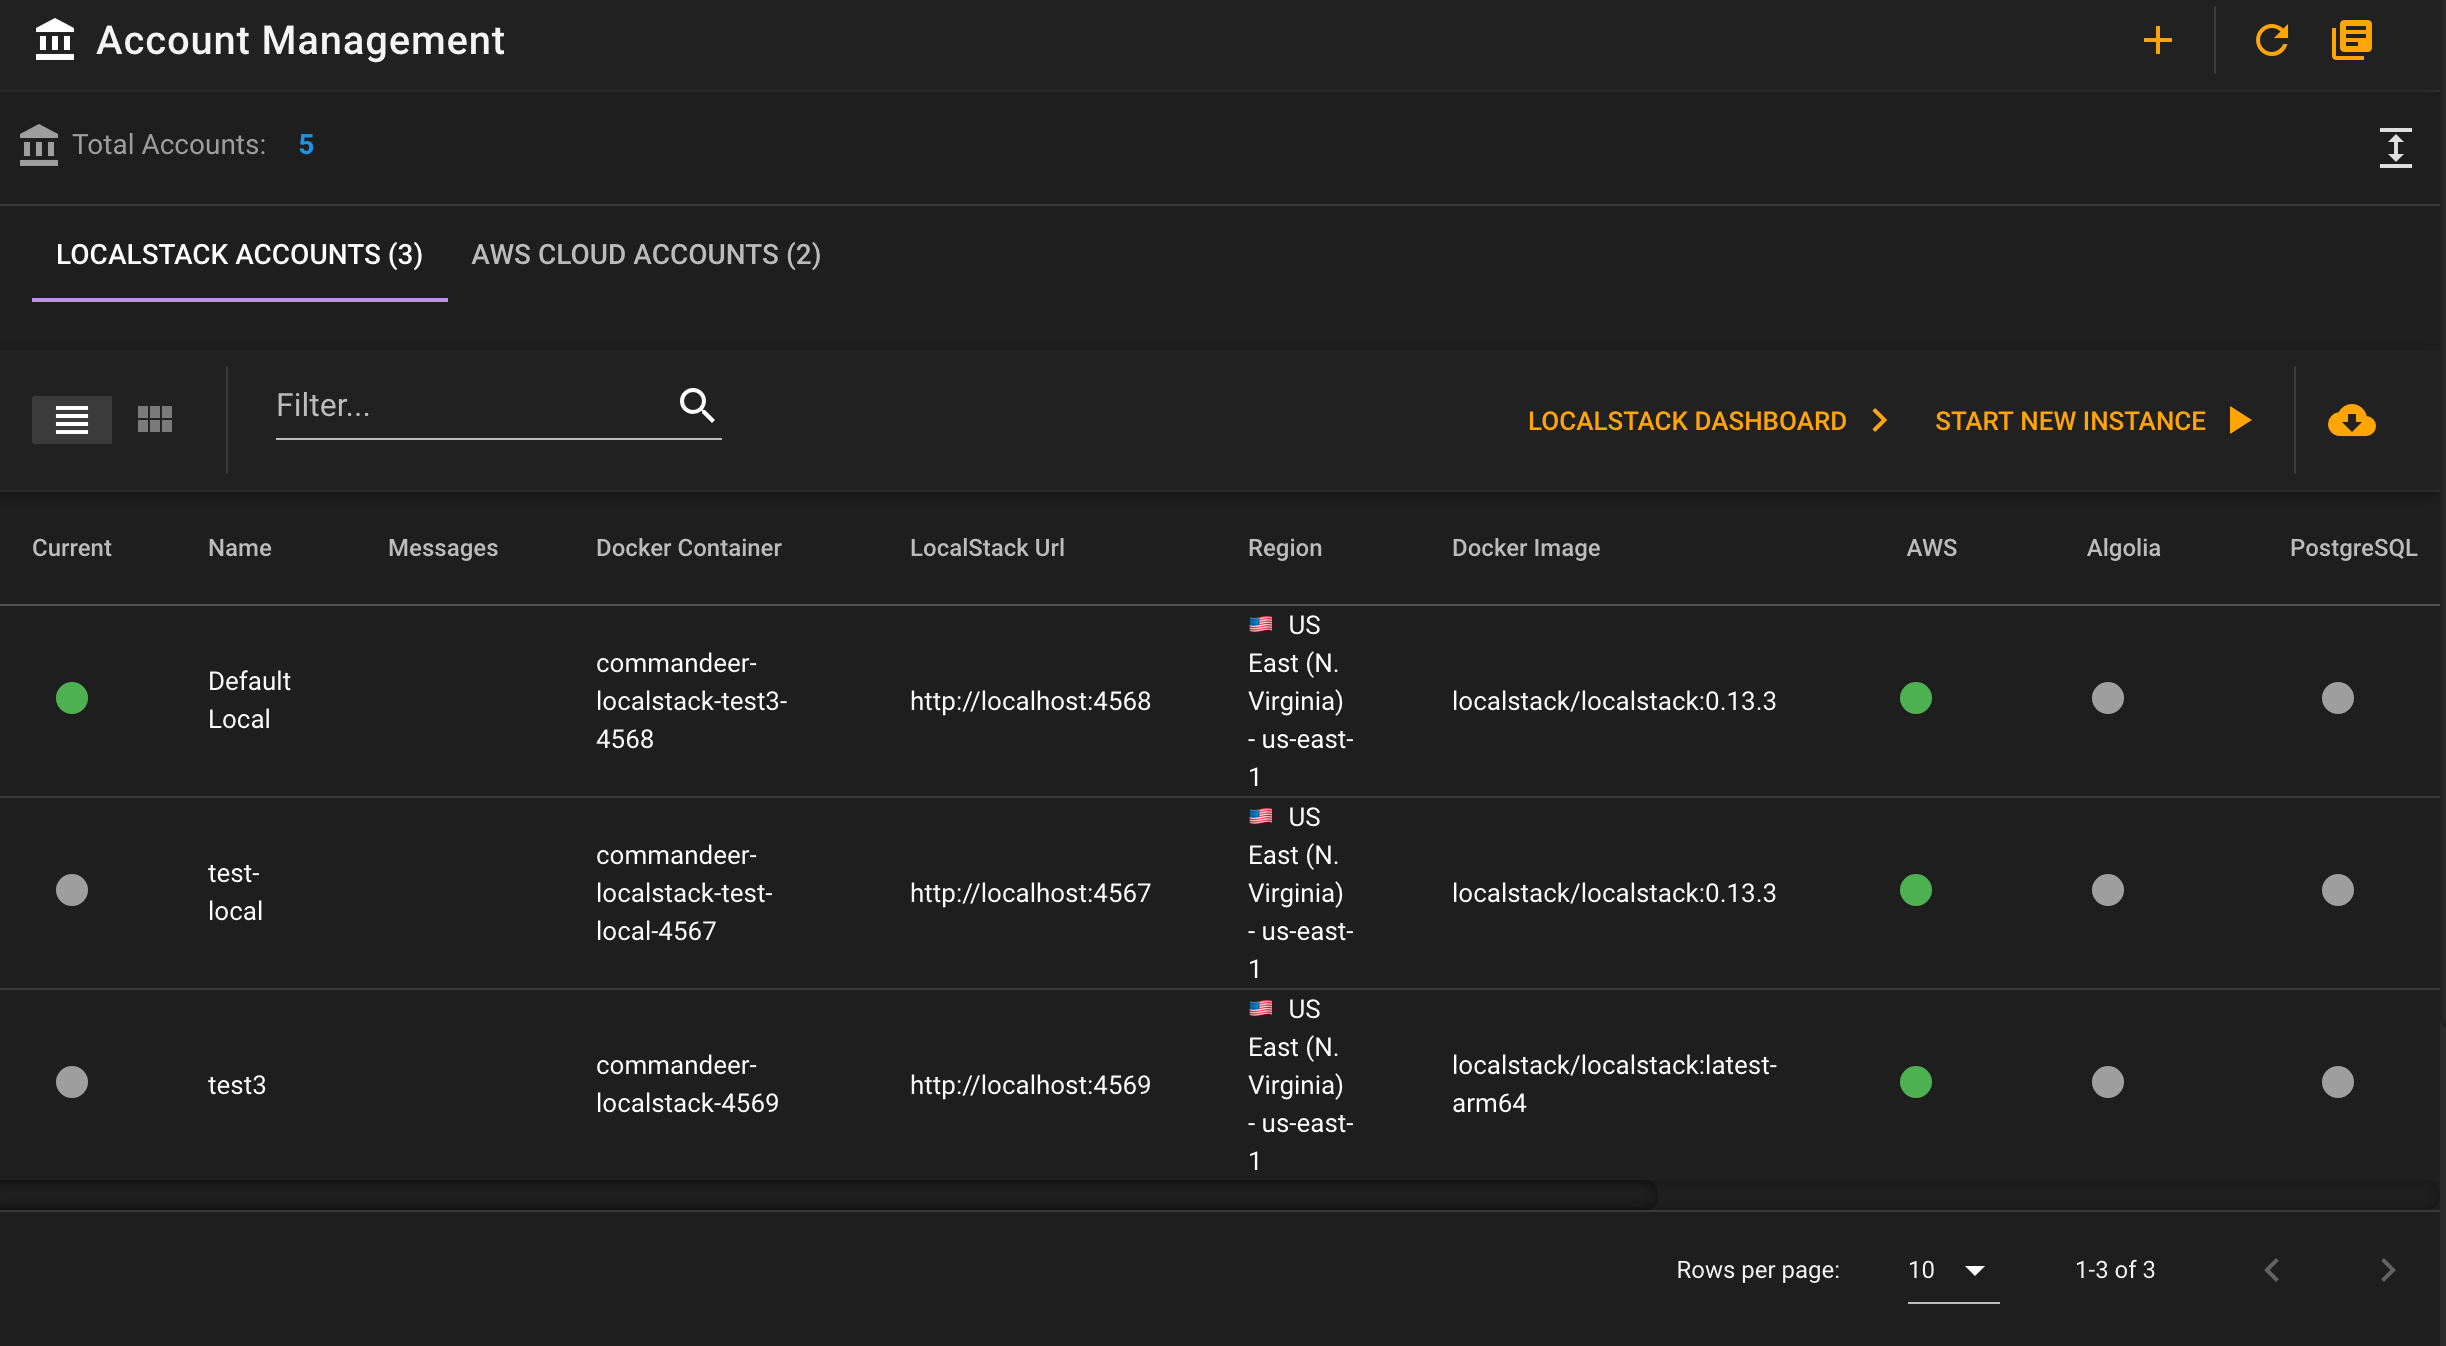
Task: Select the LocalStack Accounts (3) tab
Action: [x=240, y=255]
